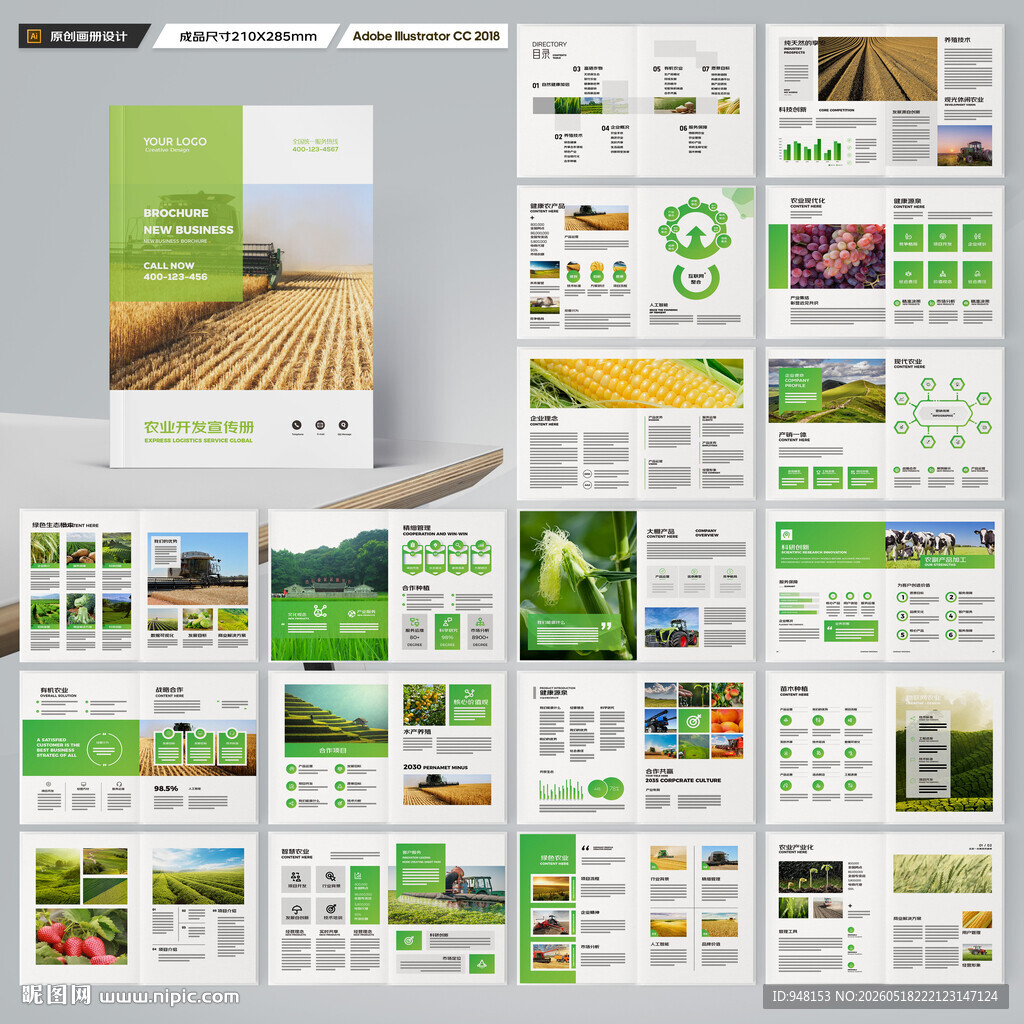The width and height of the screenshot is (1024, 1024).
Task: Click the 项目开发 gray icon tile
Action: pos(296,878)
